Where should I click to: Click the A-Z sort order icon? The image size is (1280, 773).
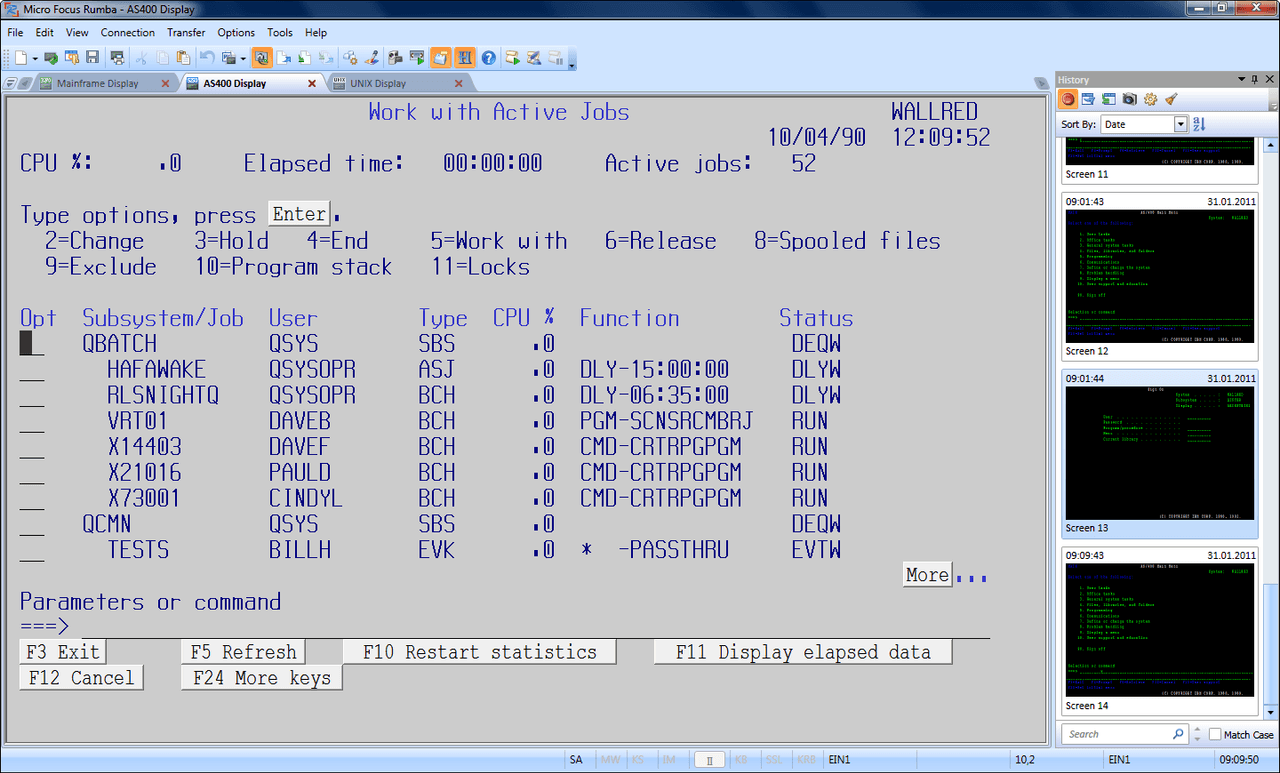point(1200,124)
